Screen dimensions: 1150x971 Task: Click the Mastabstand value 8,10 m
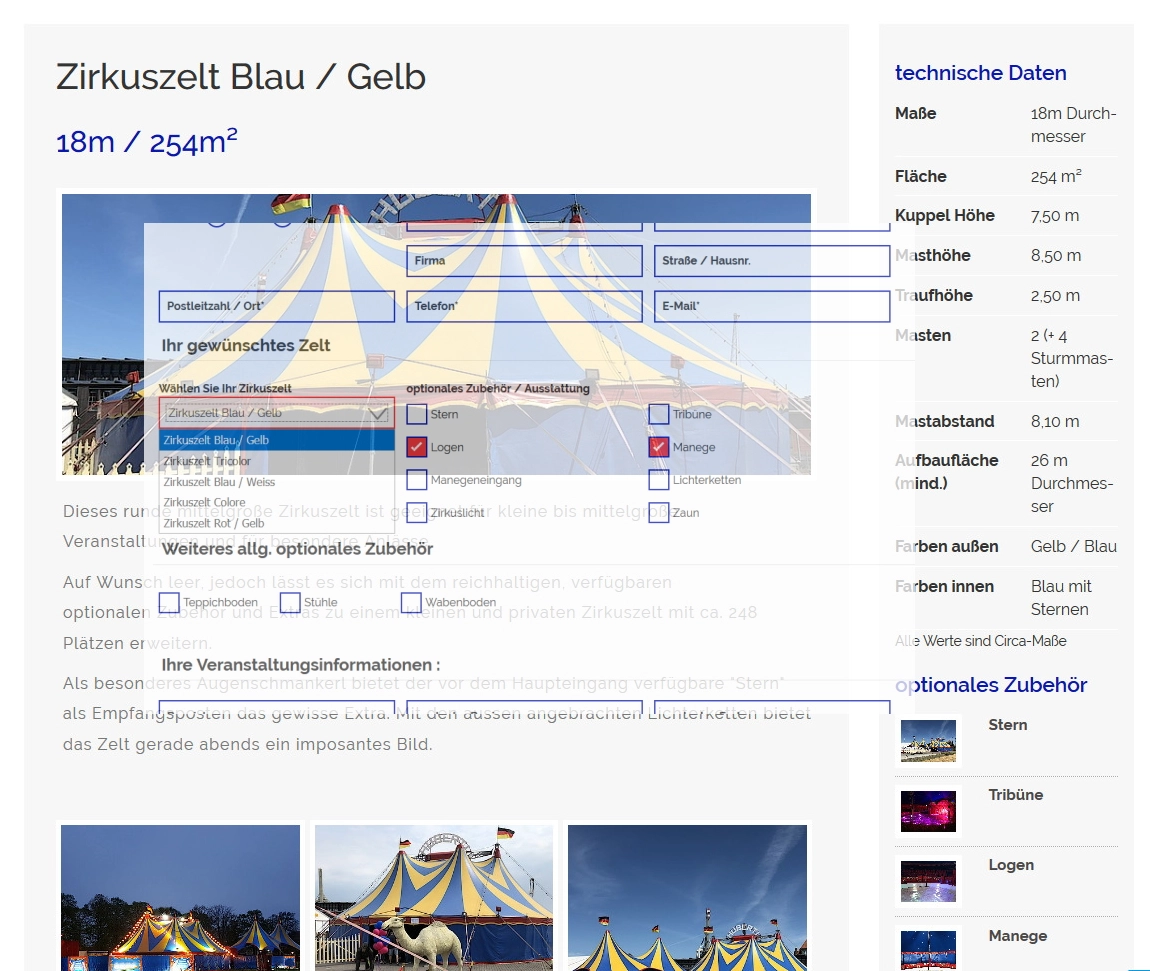(x=1055, y=421)
